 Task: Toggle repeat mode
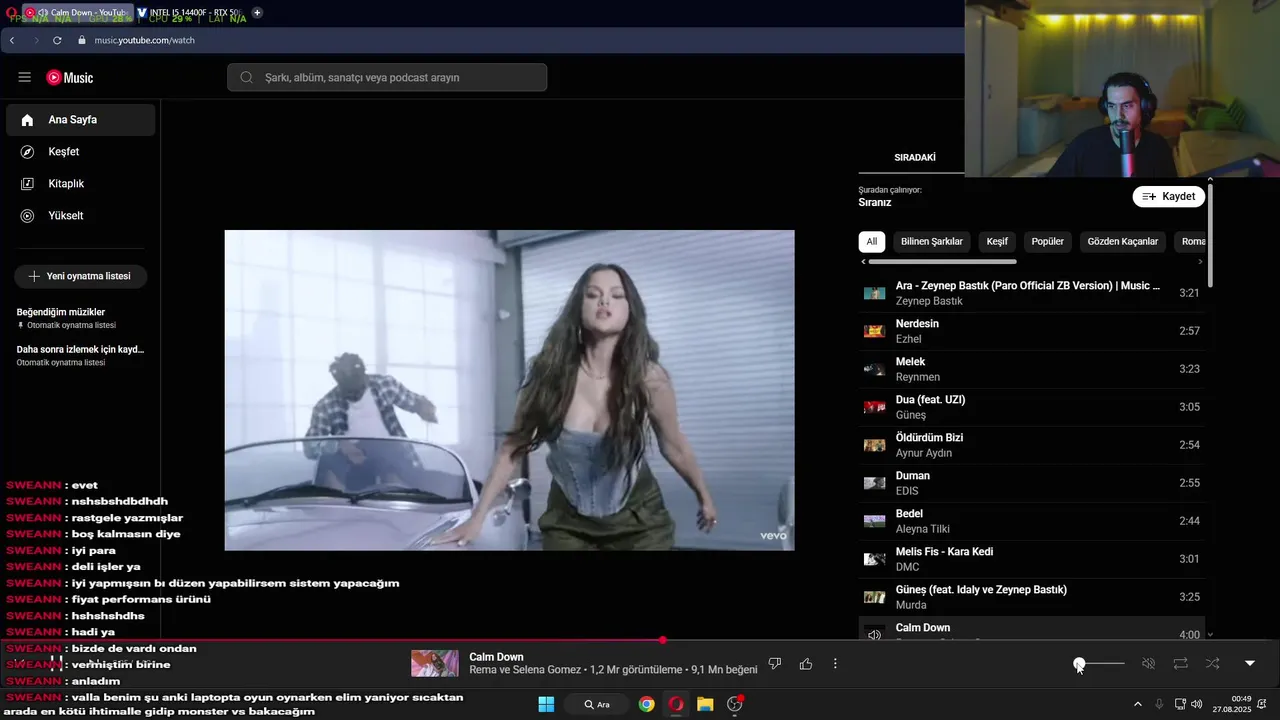(x=1181, y=663)
